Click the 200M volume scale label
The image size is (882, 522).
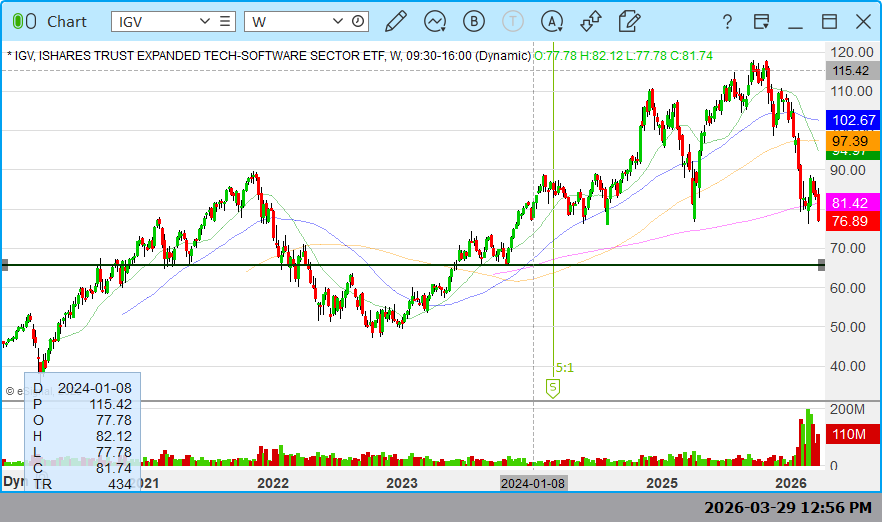pos(847,410)
